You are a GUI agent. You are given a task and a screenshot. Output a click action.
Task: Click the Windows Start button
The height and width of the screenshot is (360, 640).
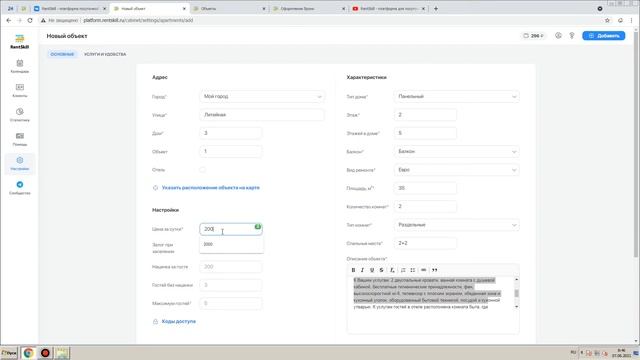(x=9, y=353)
